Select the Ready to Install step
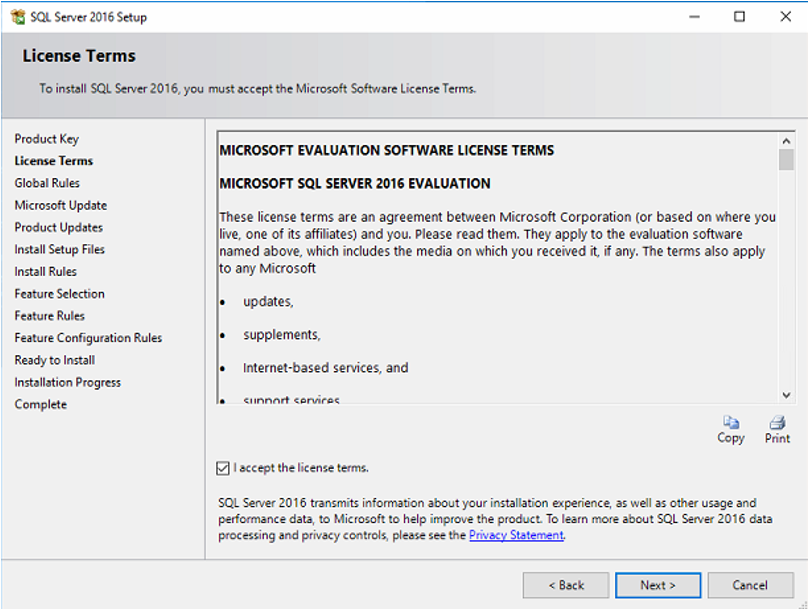The height and width of the screenshot is (610, 809). coord(55,360)
